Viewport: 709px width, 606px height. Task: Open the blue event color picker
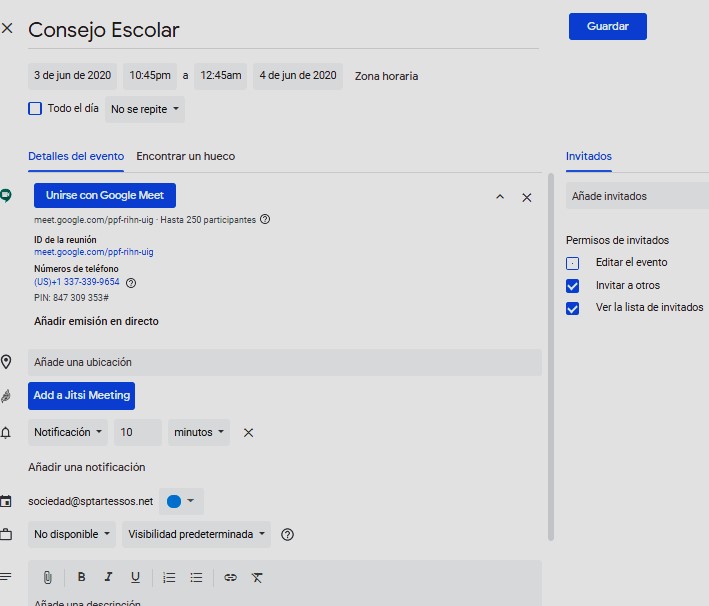180,501
